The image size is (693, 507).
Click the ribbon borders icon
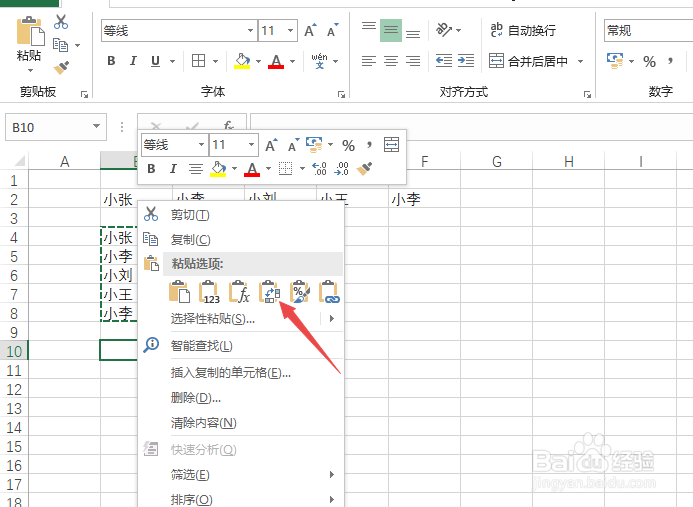(198, 61)
